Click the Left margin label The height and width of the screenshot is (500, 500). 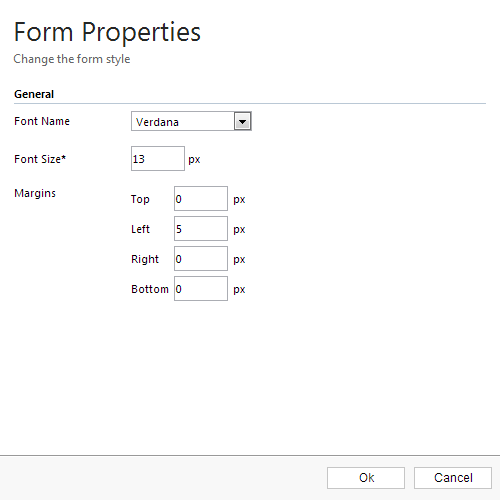click(140, 229)
